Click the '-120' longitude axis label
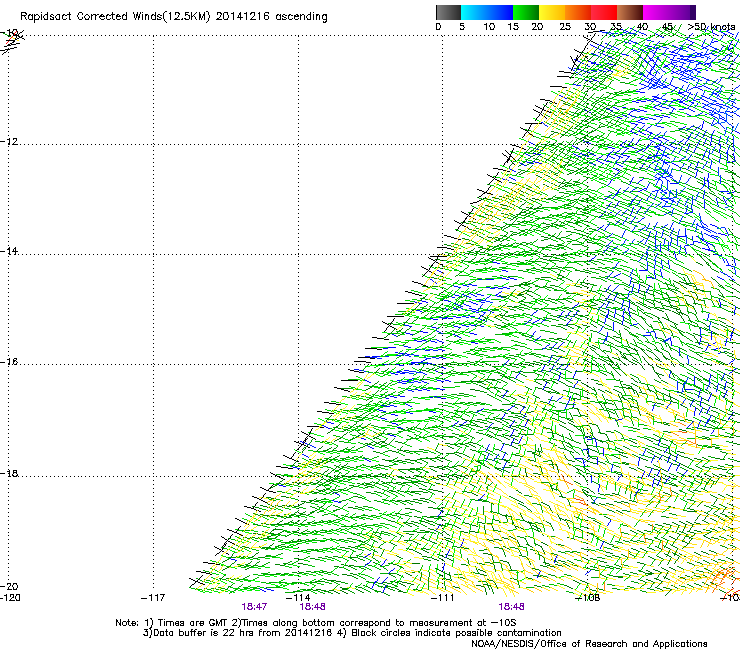This screenshot has width=740, height=650. click(x=10, y=598)
